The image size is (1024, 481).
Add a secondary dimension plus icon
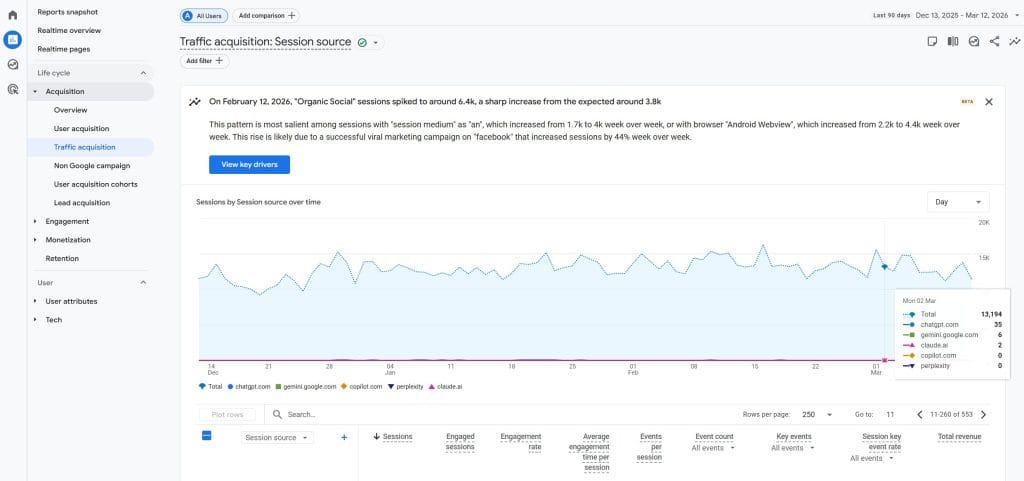pos(344,437)
